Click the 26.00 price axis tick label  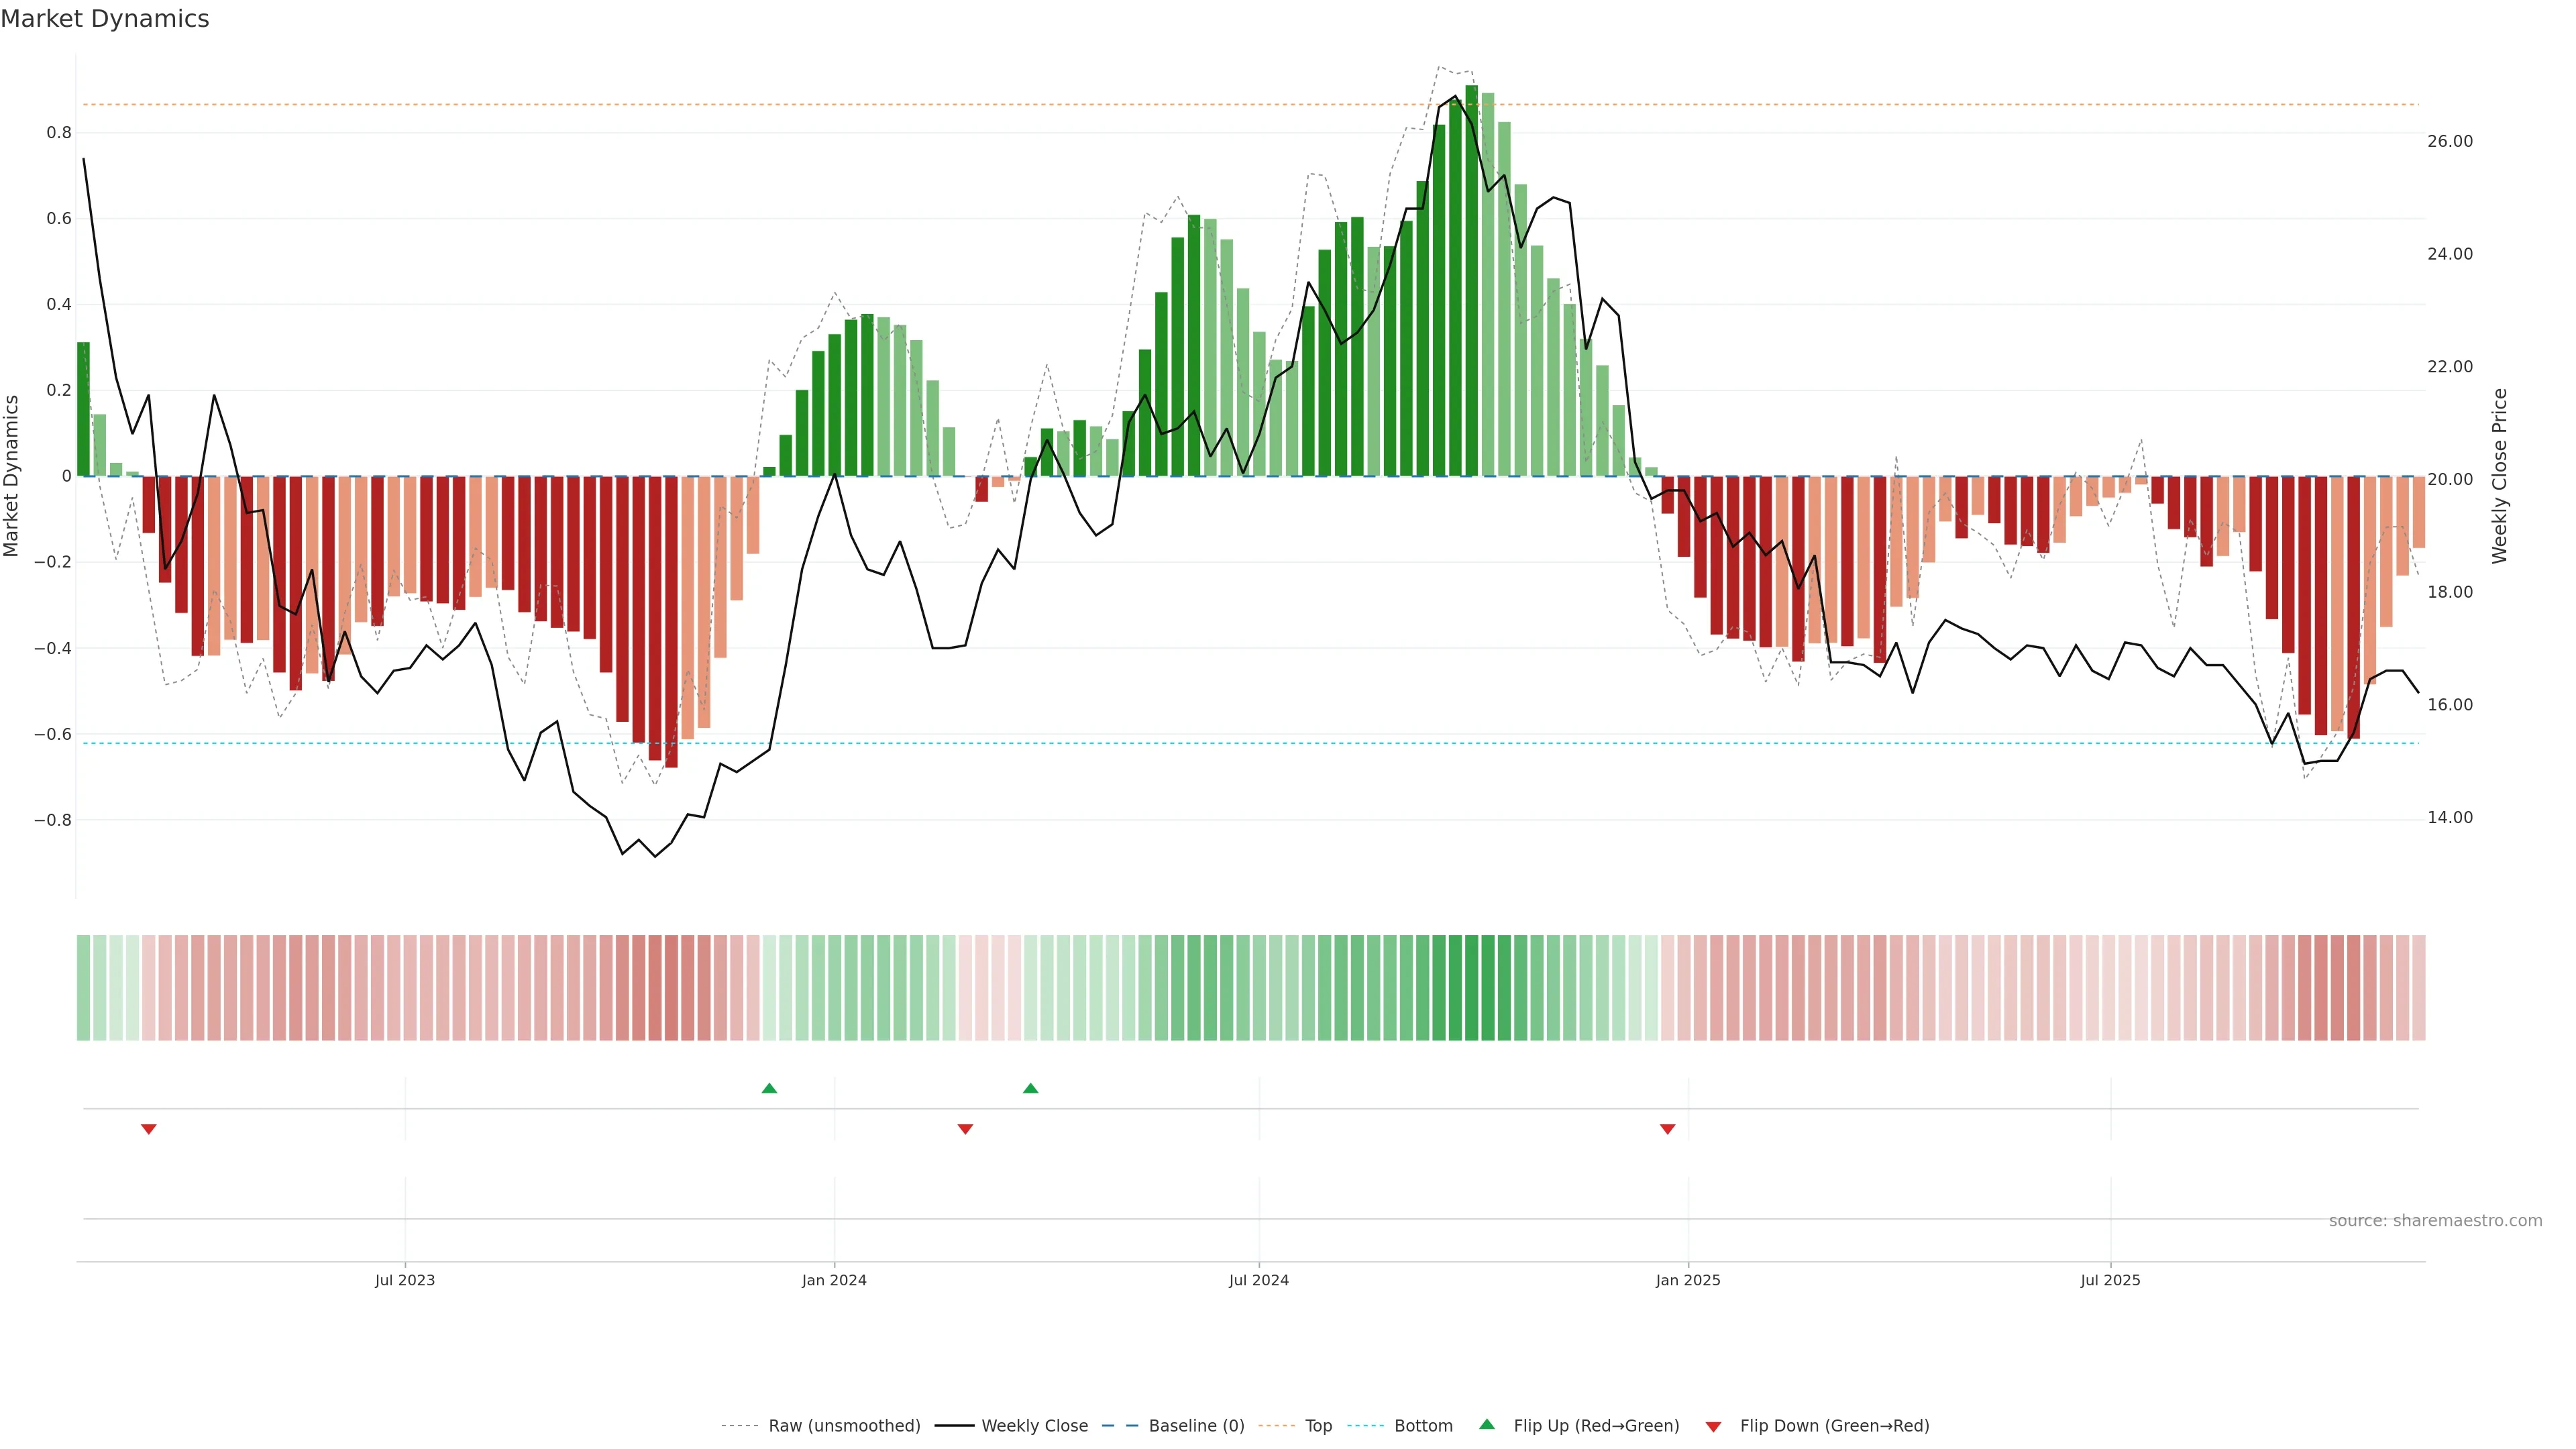point(2449,141)
